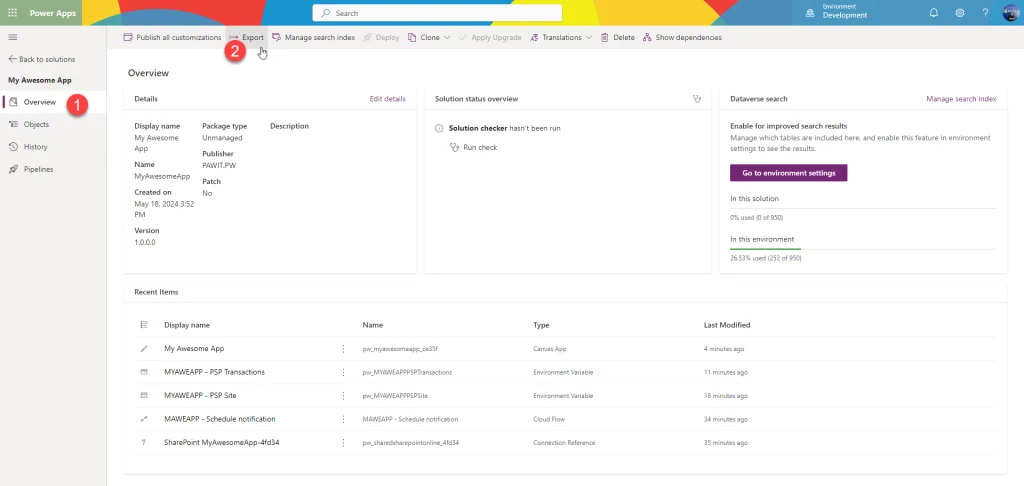The width and height of the screenshot is (1024, 486).
Task: Open My Awesome App in Recent Items
Action: [x=194, y=348]
